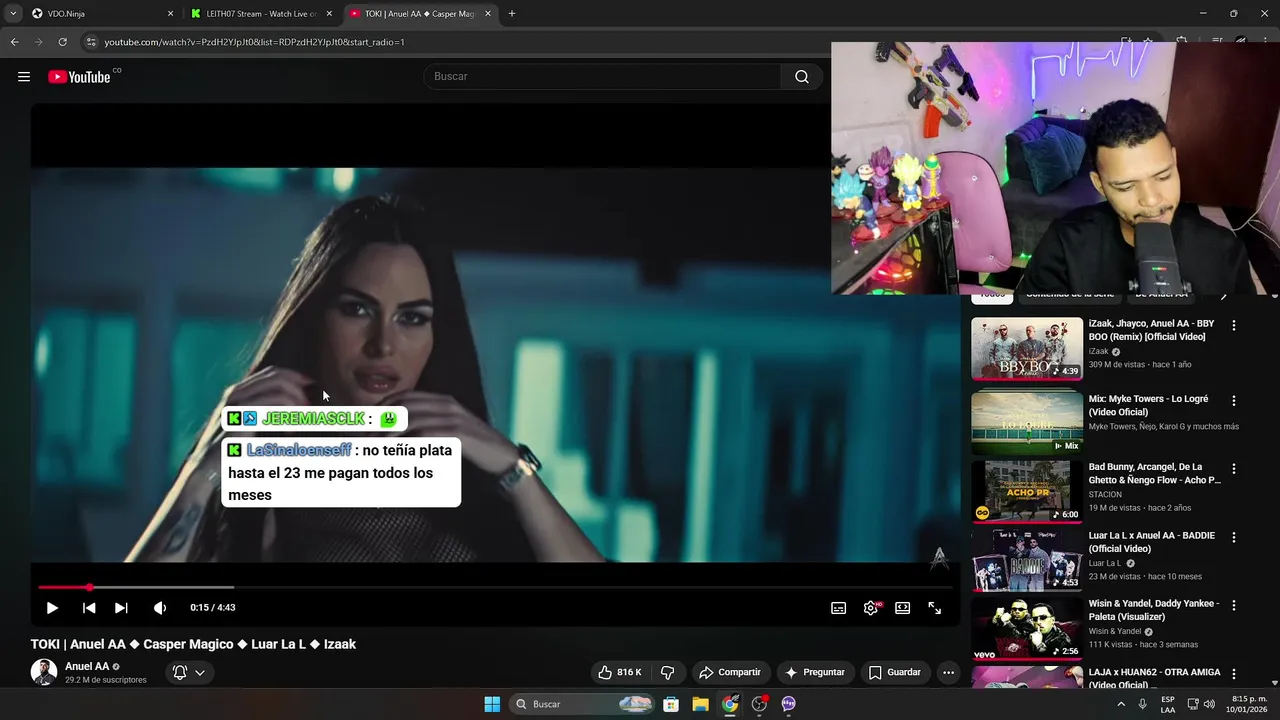Like the video with 816 K likes

coord(621,672)
